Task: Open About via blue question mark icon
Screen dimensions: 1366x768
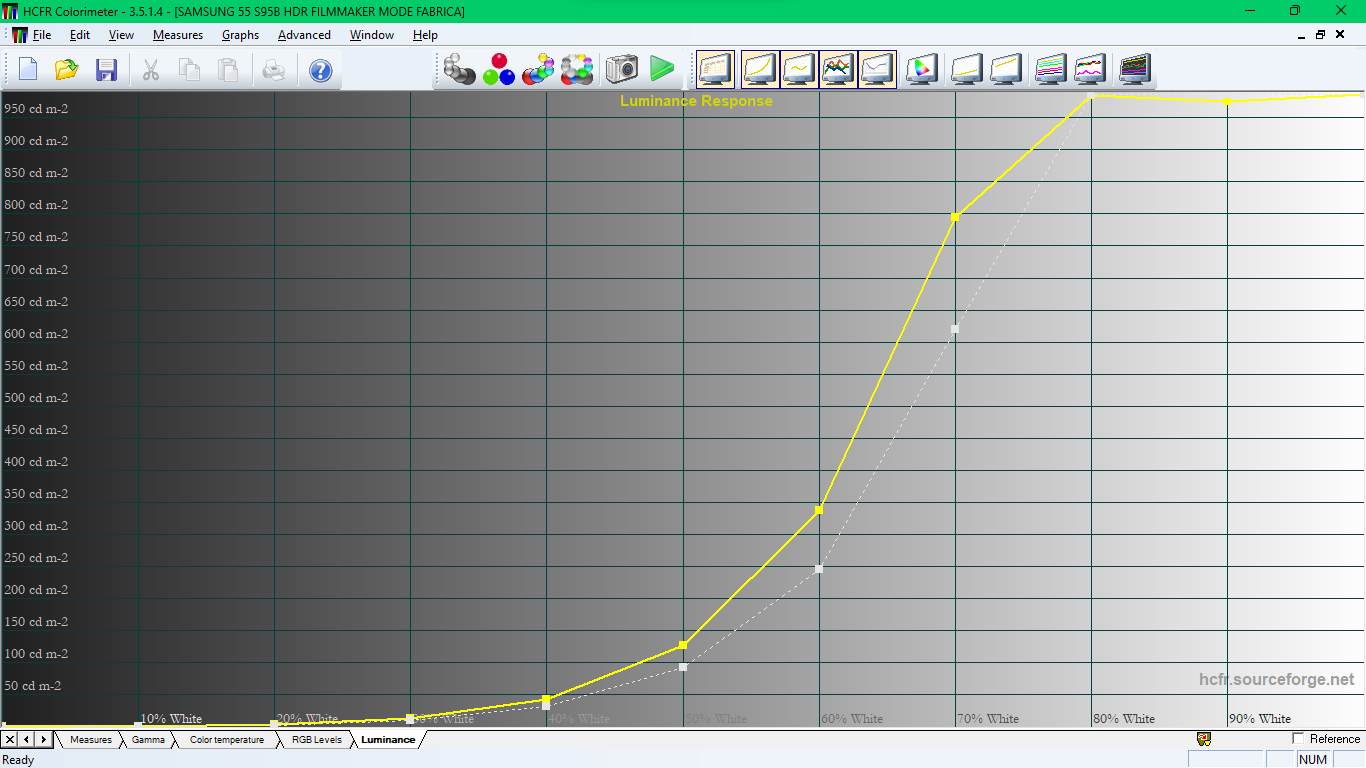Action: point(320,70)
